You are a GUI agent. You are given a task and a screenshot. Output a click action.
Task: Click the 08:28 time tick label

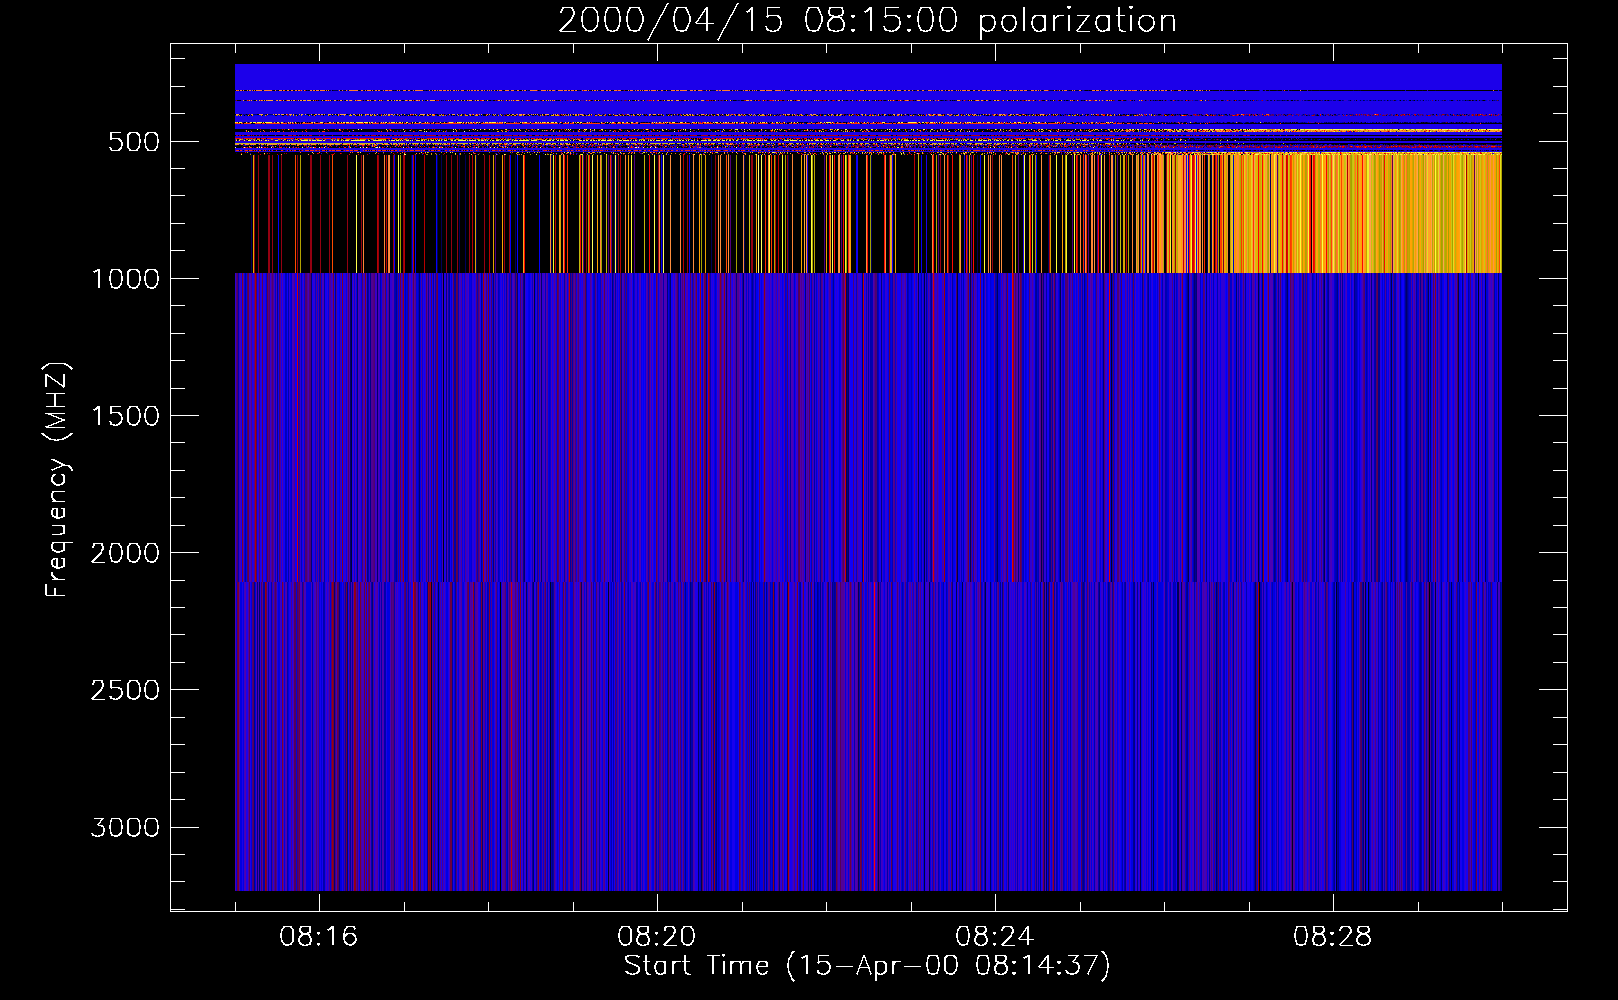1332,937
